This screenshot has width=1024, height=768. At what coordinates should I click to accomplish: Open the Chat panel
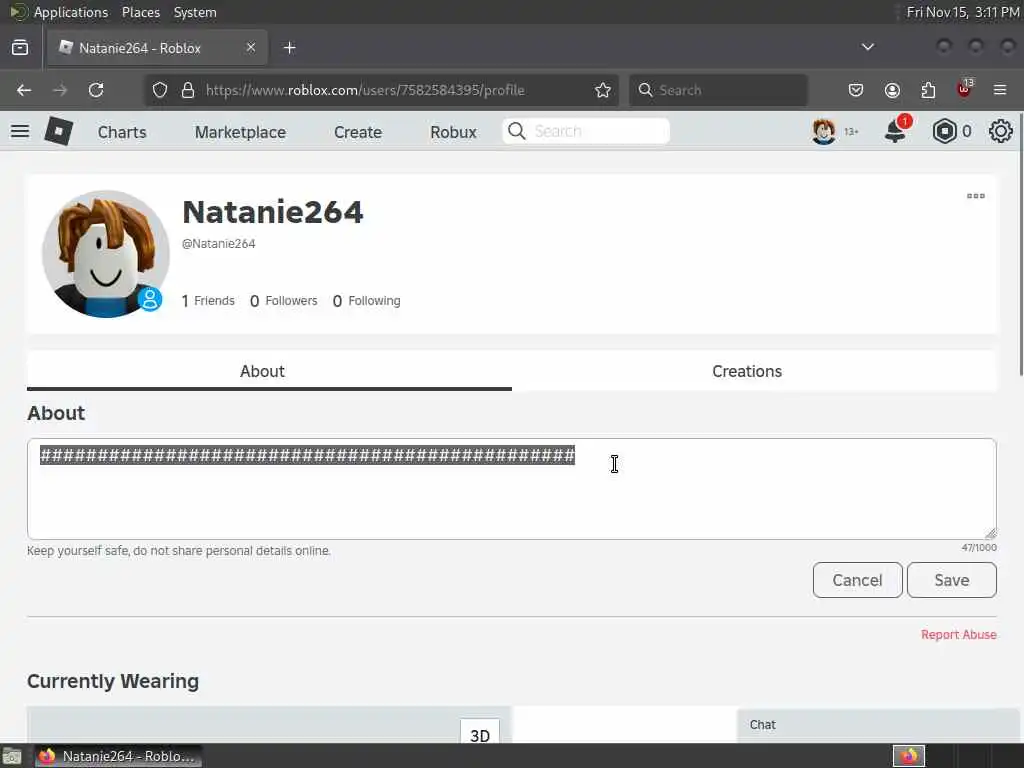click(x=878, y=725)
